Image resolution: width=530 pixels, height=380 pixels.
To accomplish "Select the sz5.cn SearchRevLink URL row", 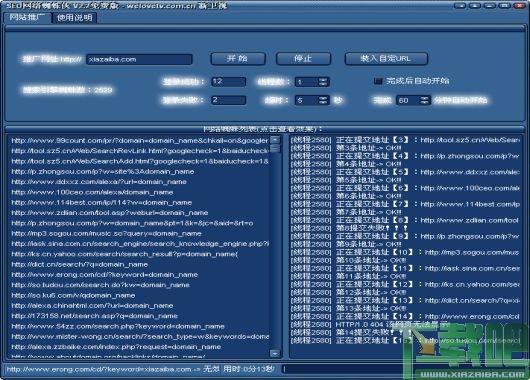I will [x=140, y=151].
